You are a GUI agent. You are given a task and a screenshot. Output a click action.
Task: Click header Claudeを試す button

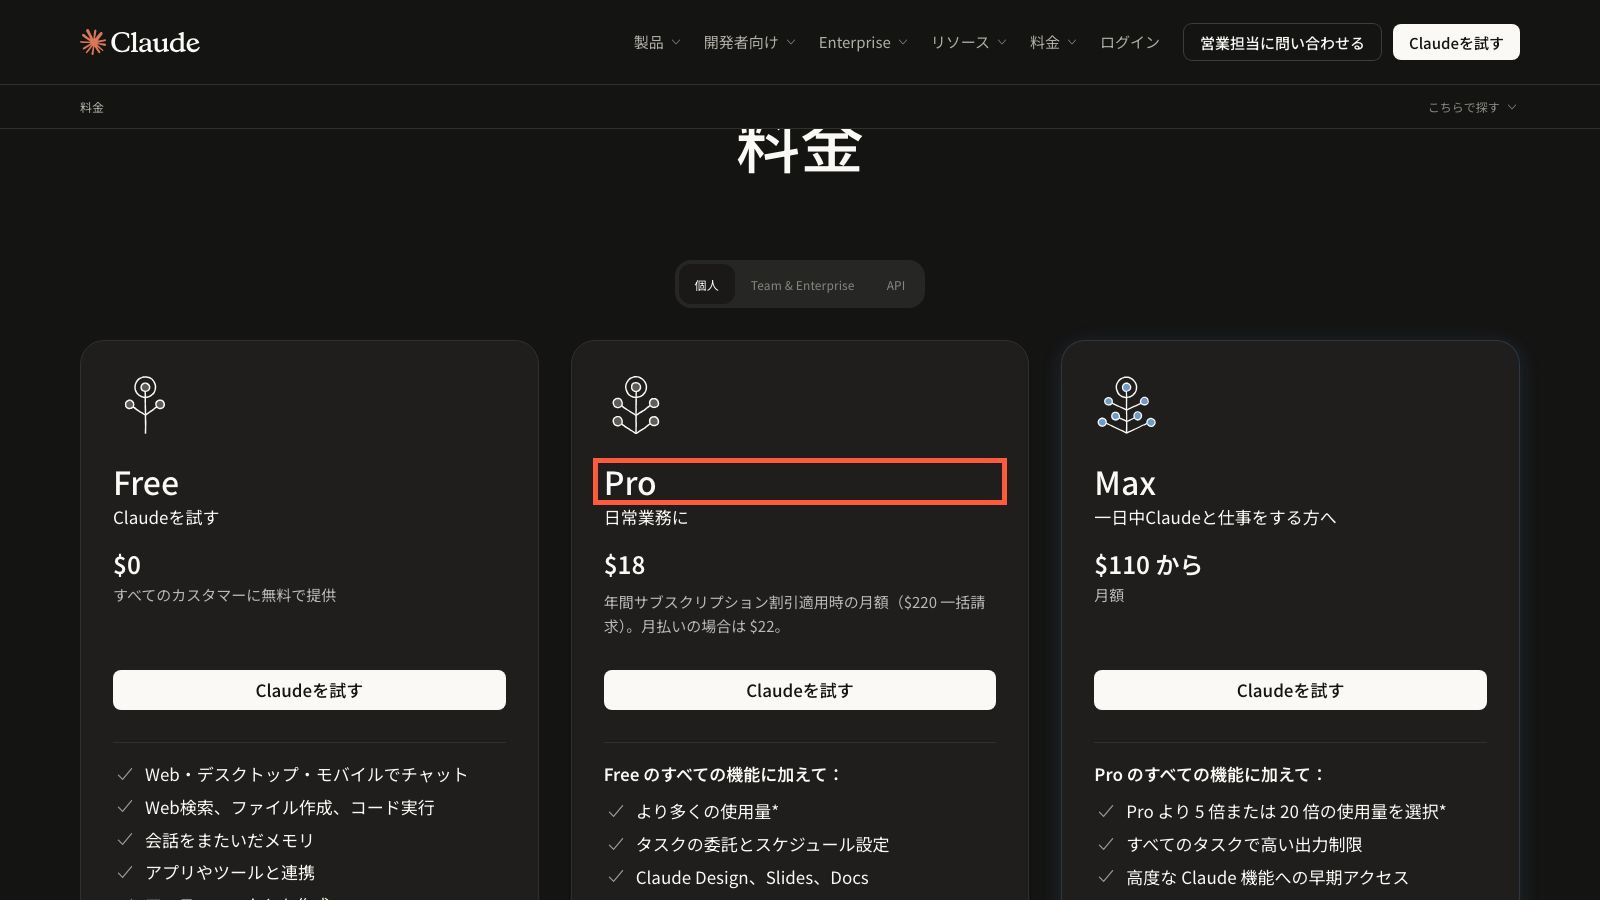[1456, 42]
